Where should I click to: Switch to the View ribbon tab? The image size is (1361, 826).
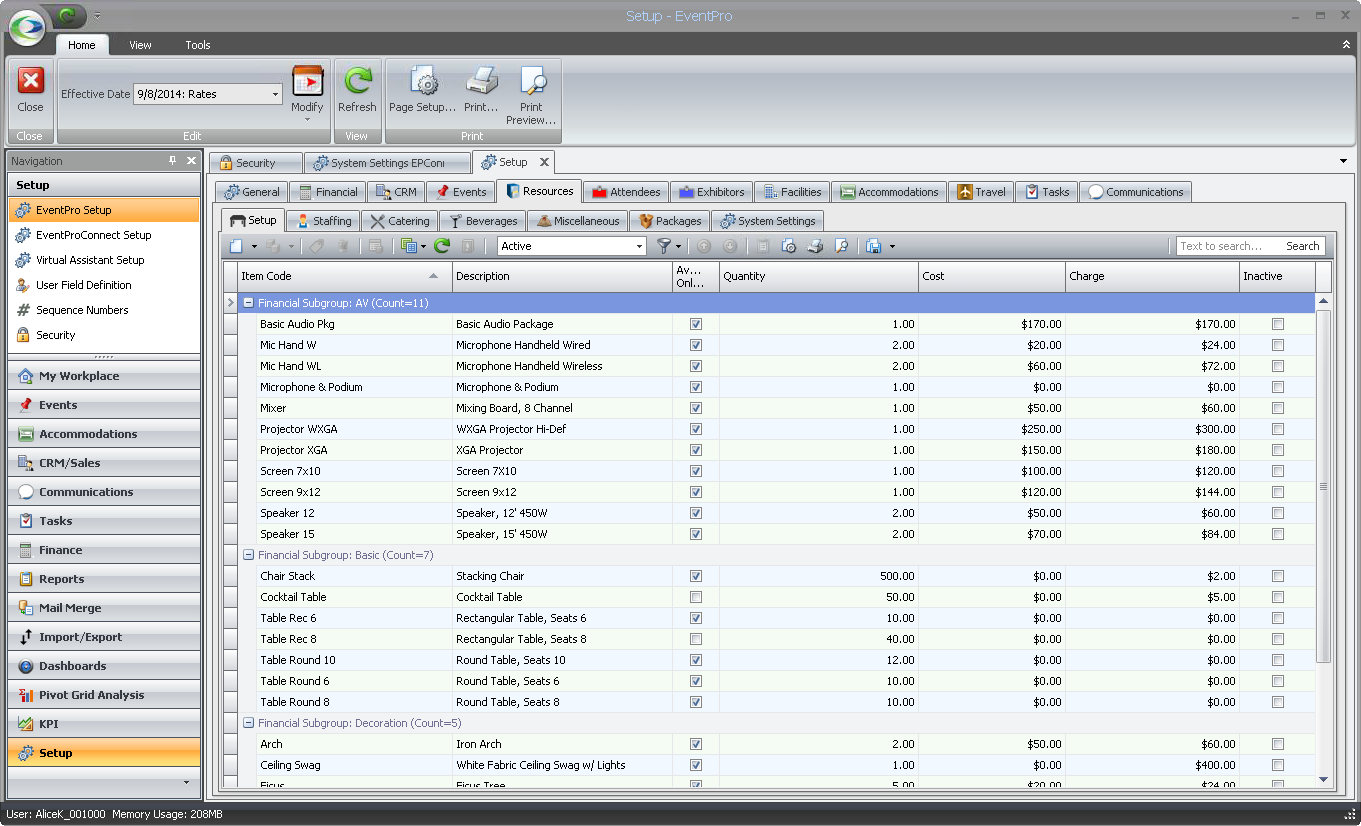140,45
